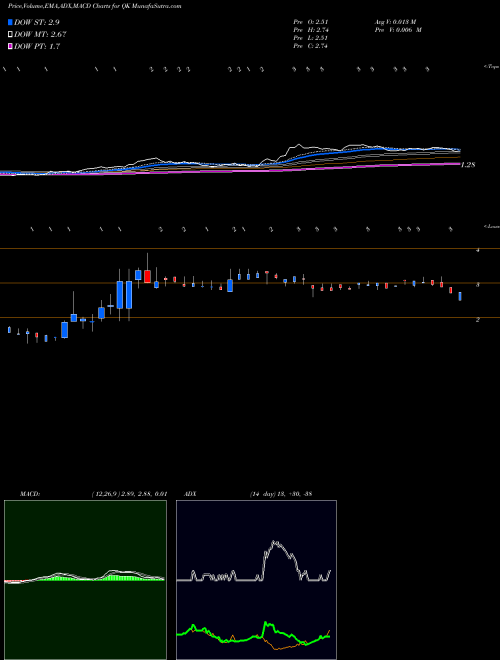This screenshot has width=500, height=660.
Task: Select the 'DOW MT: 2.67' legend text
Action: click(x=40, y=35)
